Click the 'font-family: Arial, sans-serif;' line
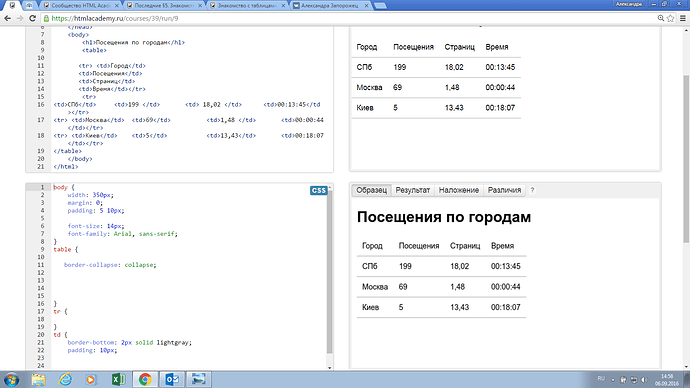 pos(122,234)
